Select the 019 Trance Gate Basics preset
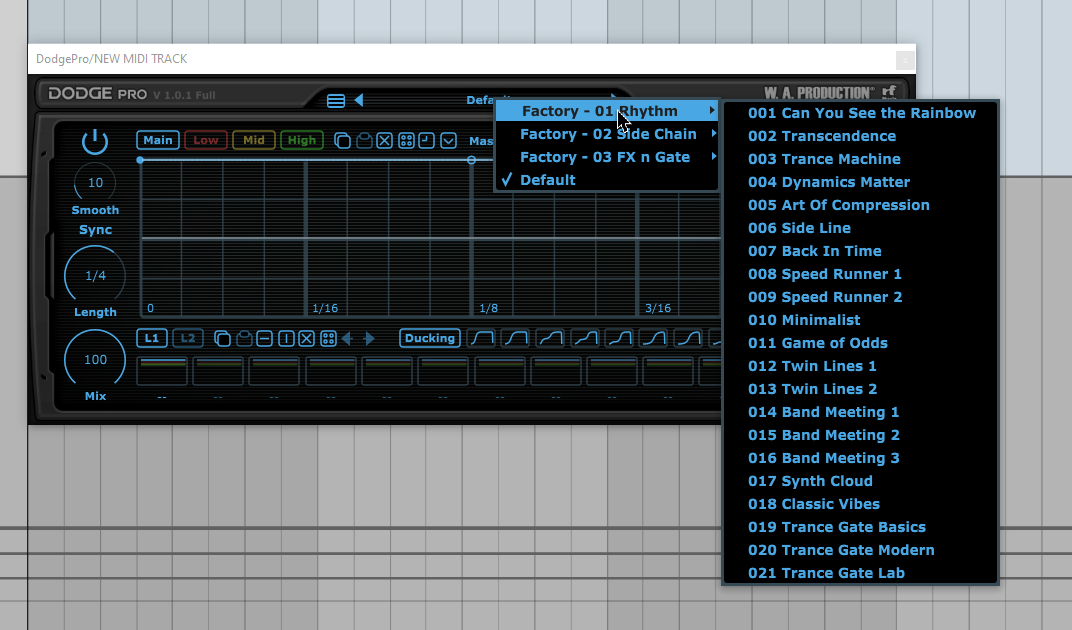Screen dimensions: 1072x630 point(836,527)
